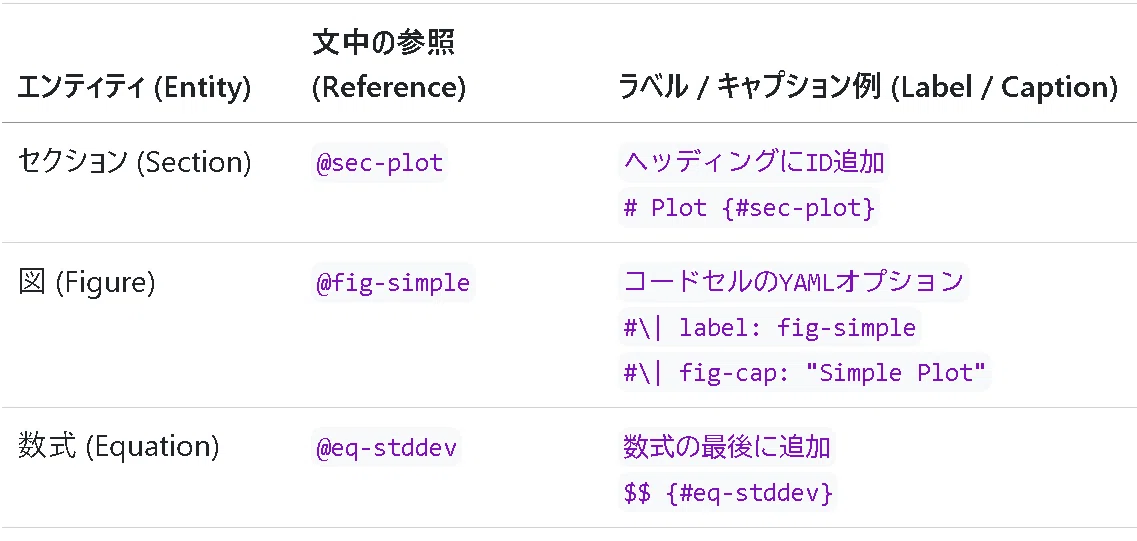This screenshot has width=1137, height=541.
Task: Click the '数式 (Equation)' row label
Action: (118, 447)
